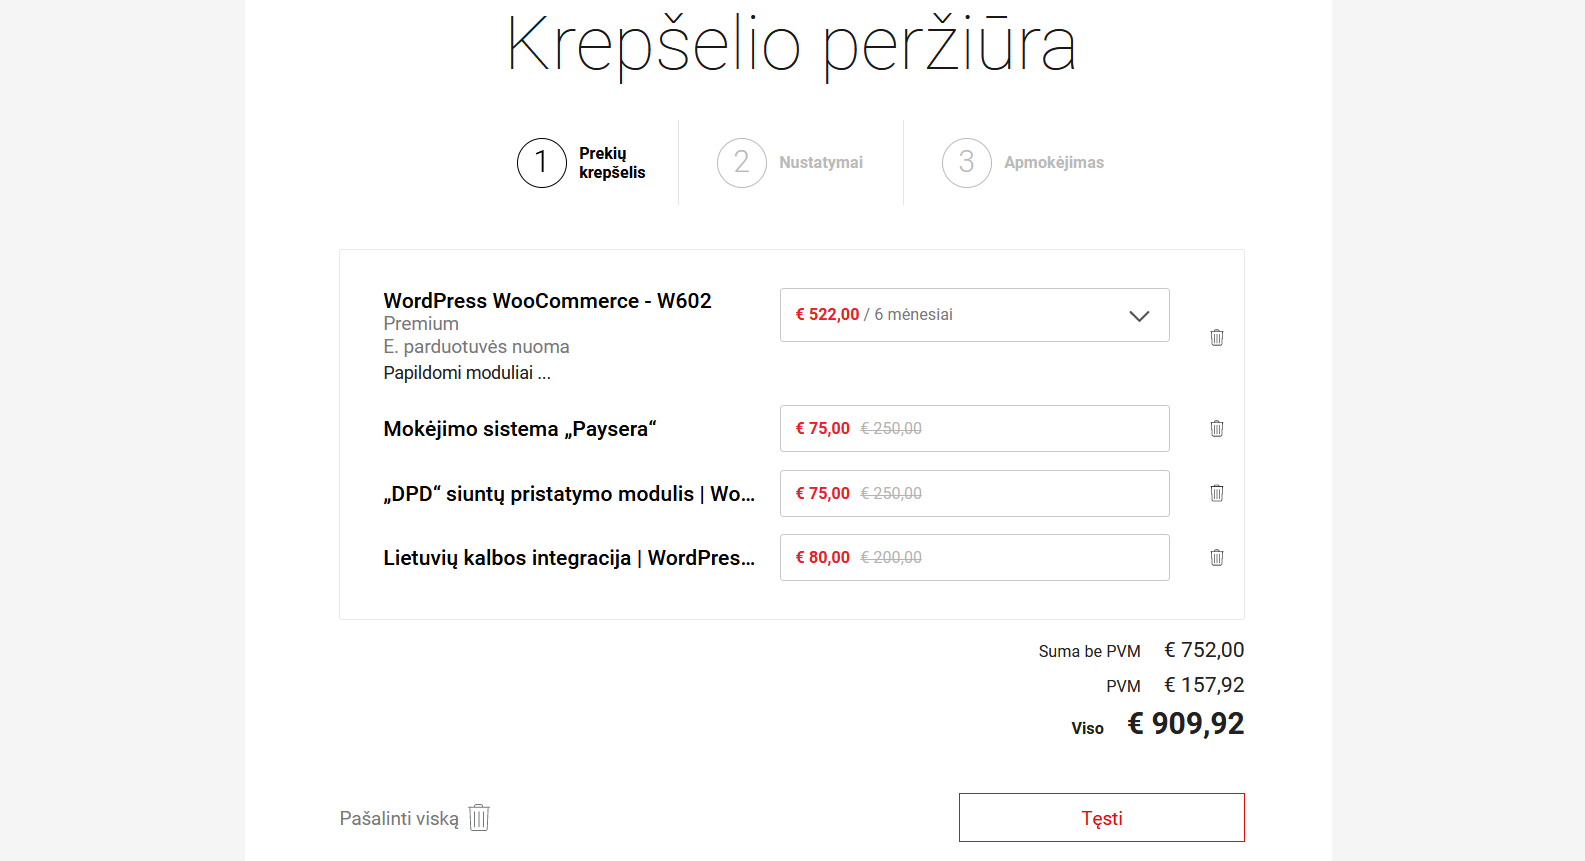1585x861 pixels.
Task: Click the Lithuanian integration € 80,00 price field
Action: [975, 557]
